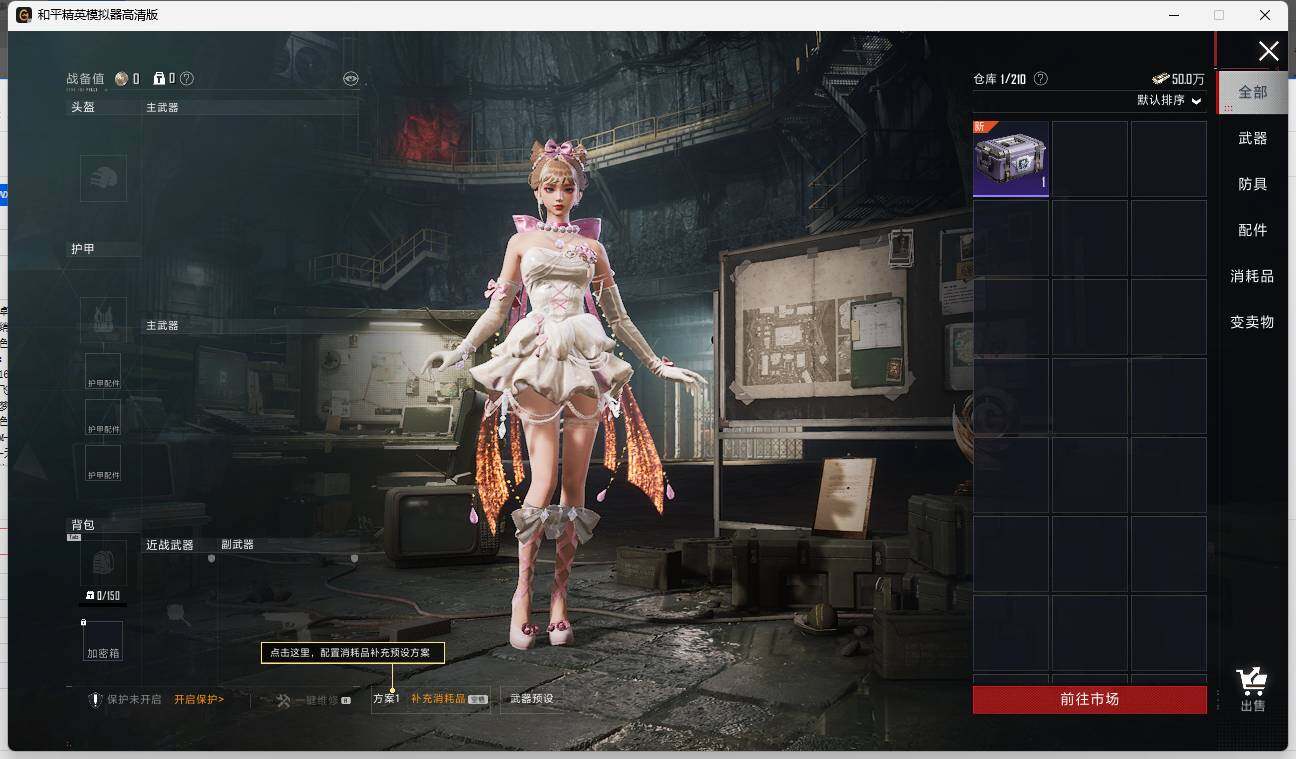This screenshot has height=759, width=1296.
Task: Select 方案1 preset plan
Action: coord(386,699)
